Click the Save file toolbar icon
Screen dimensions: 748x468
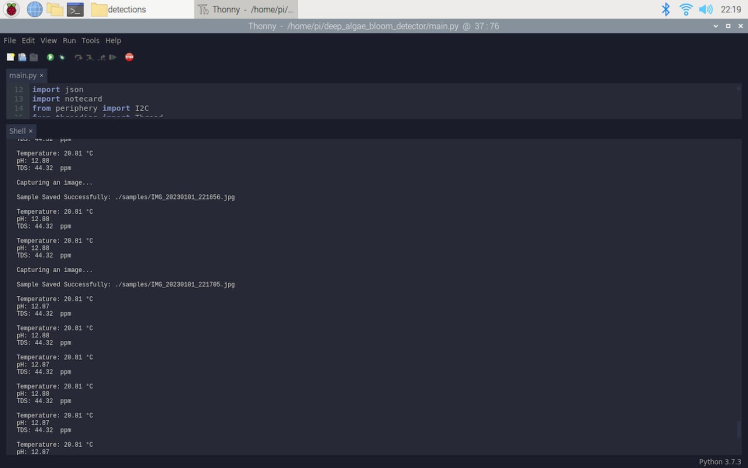[x=33, y=57]
